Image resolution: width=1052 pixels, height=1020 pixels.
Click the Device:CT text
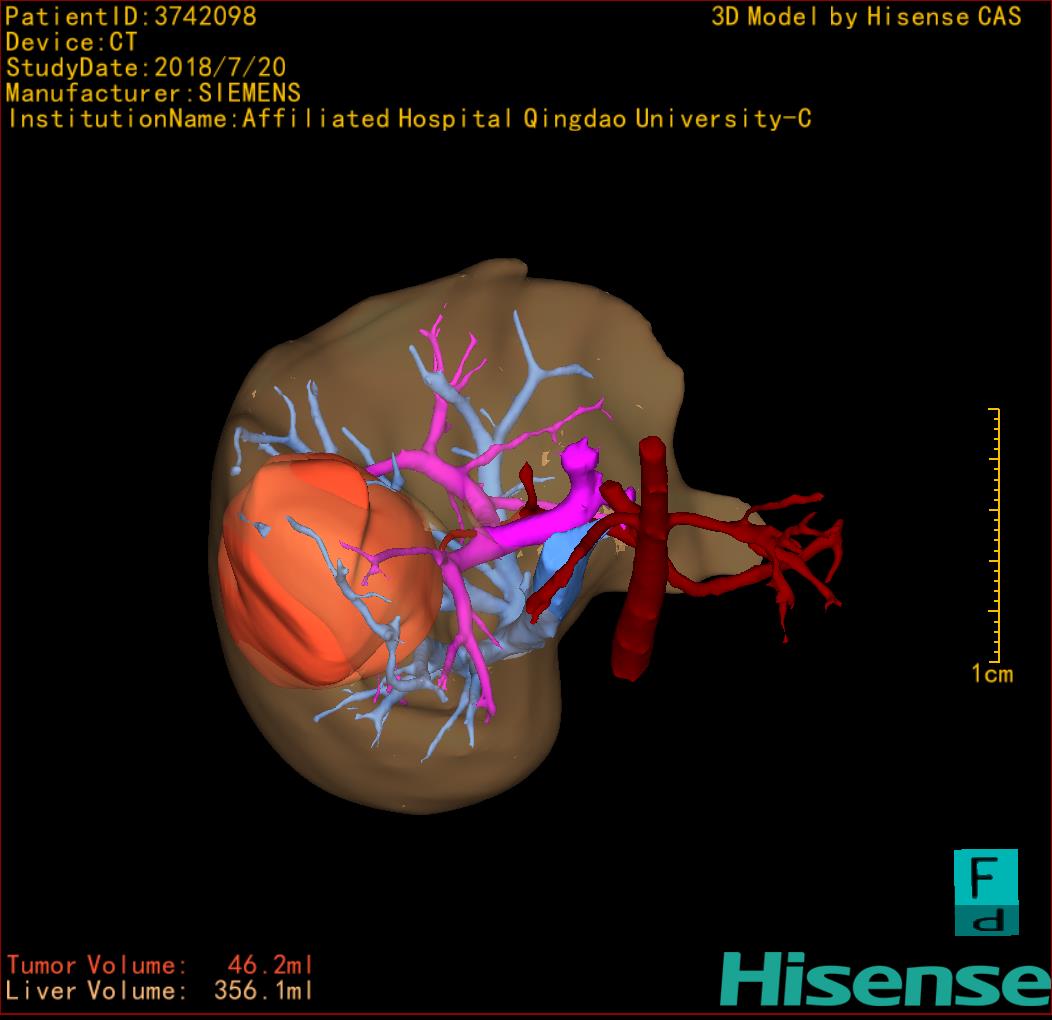71,42
